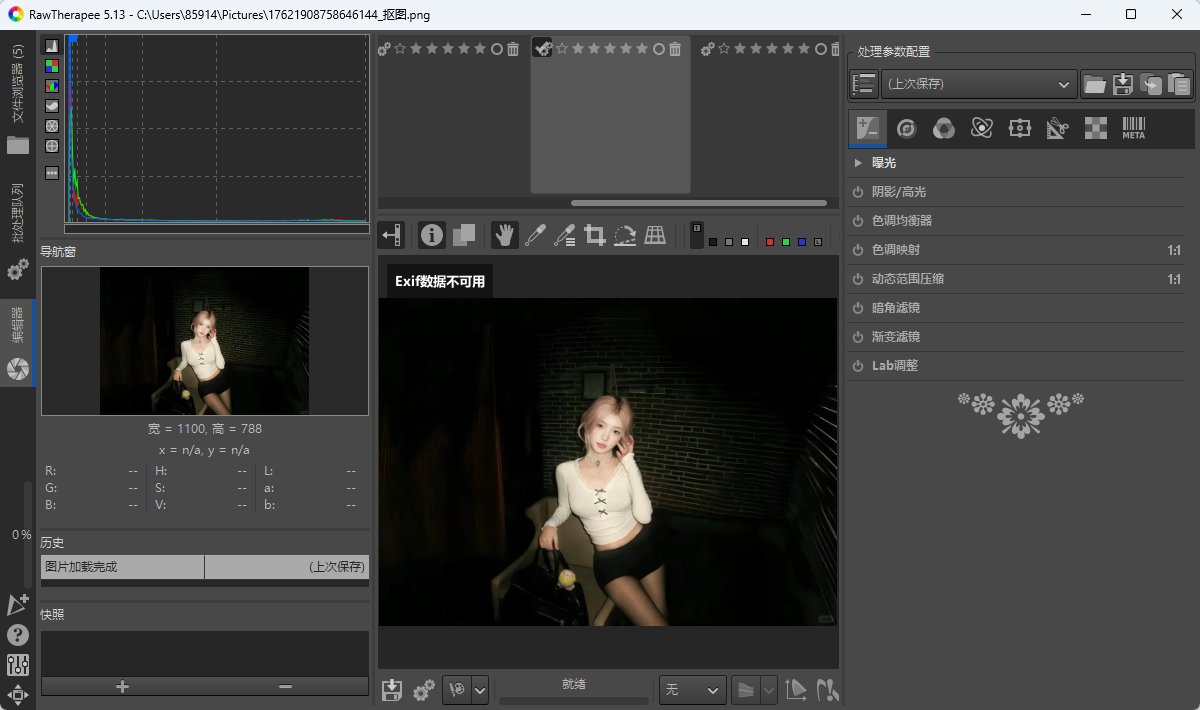Enable the Lab调整 tool

click(x=858, y=366)
